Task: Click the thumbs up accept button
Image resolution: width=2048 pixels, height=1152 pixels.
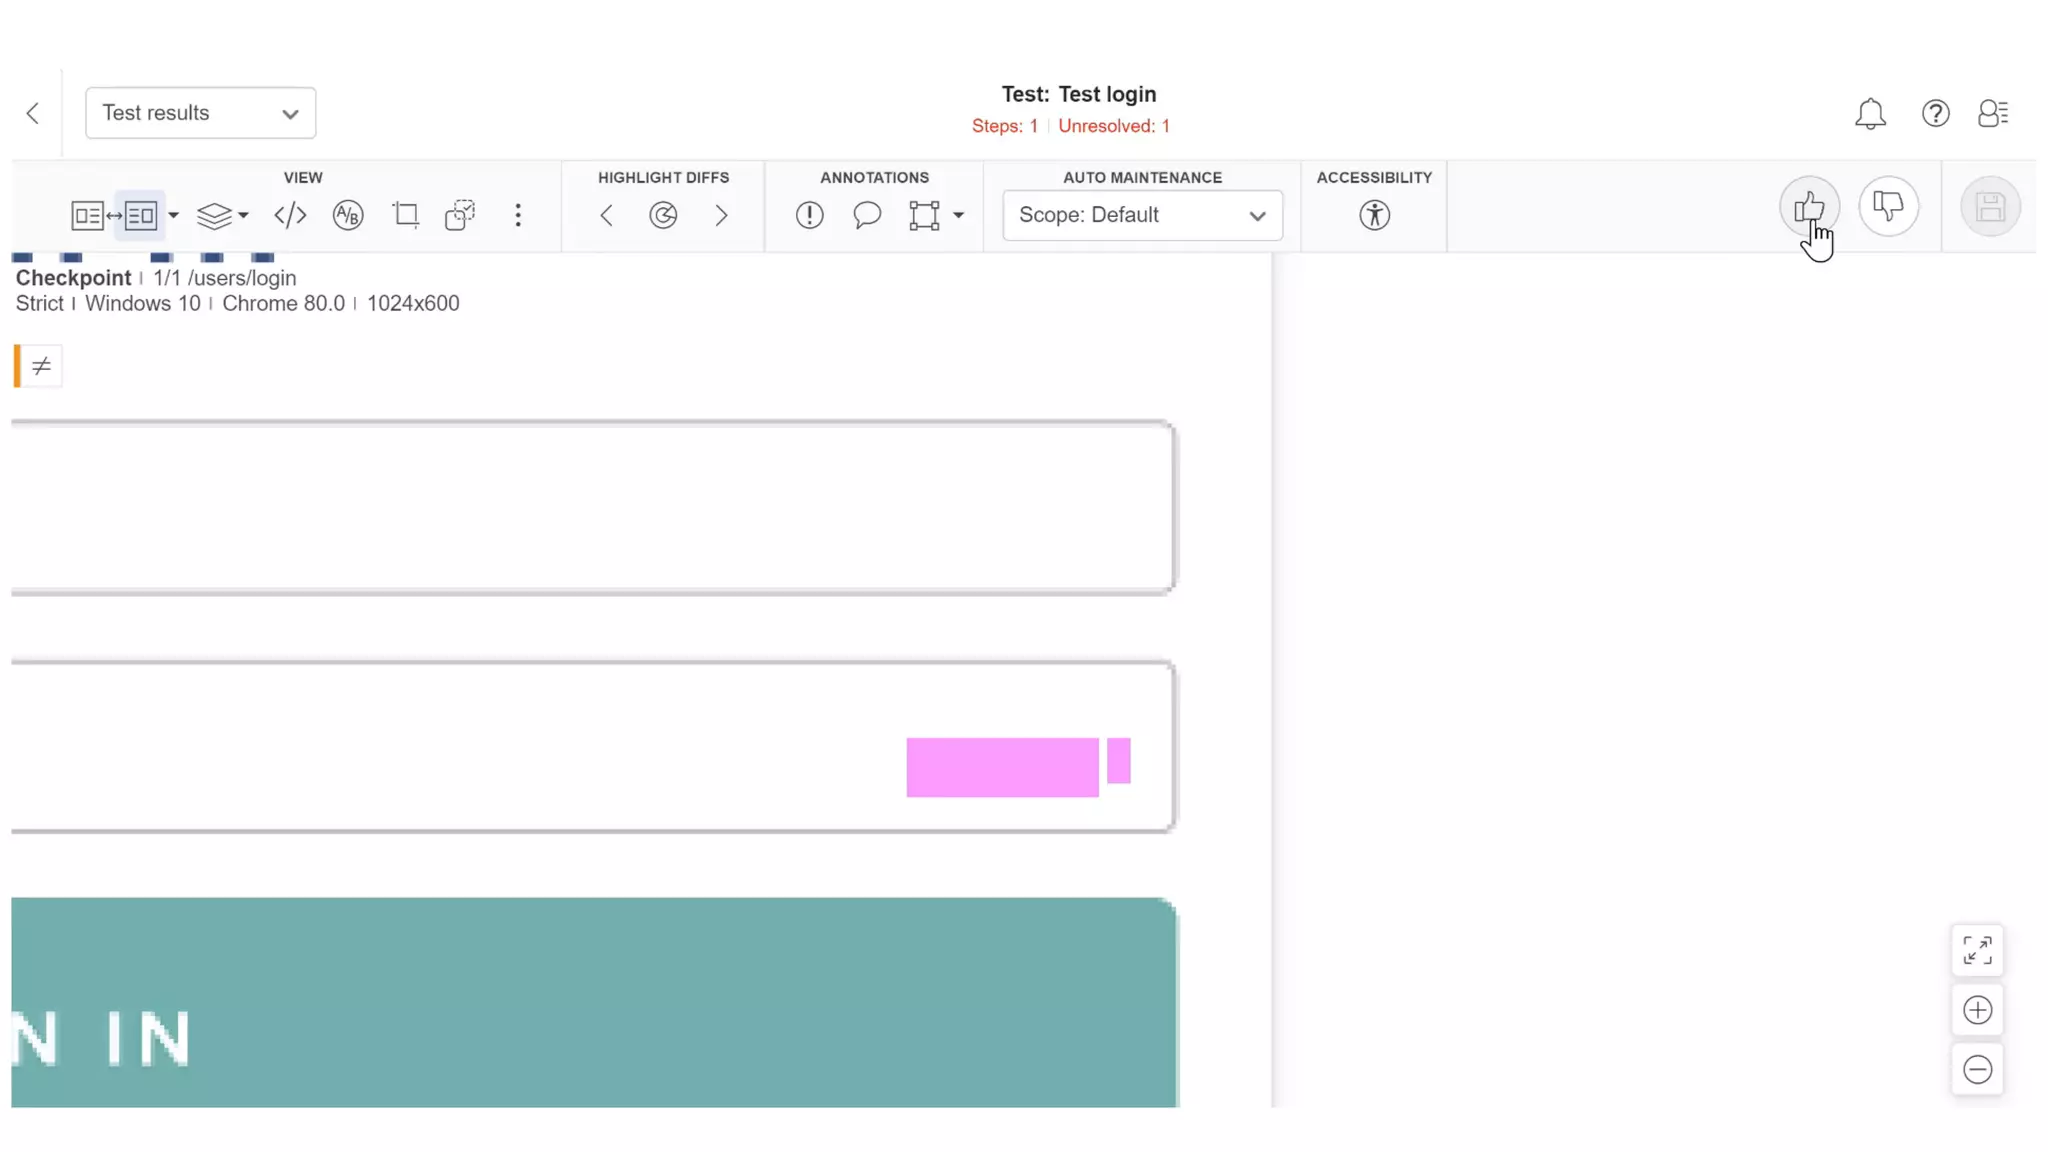Action: click(x=1808, y=207)
